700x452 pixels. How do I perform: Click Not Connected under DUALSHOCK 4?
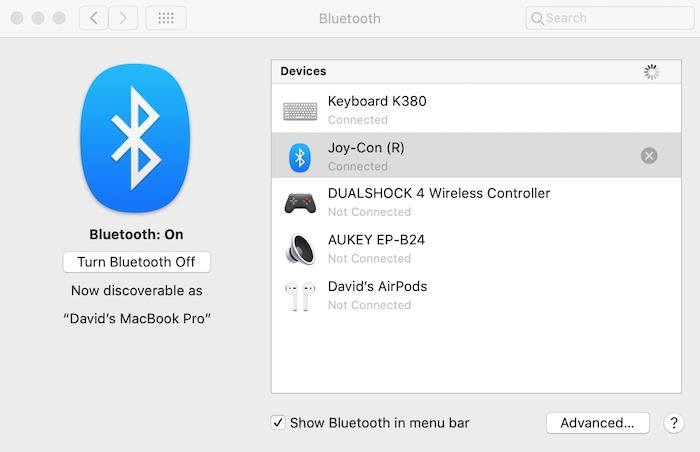coord(369,212)
